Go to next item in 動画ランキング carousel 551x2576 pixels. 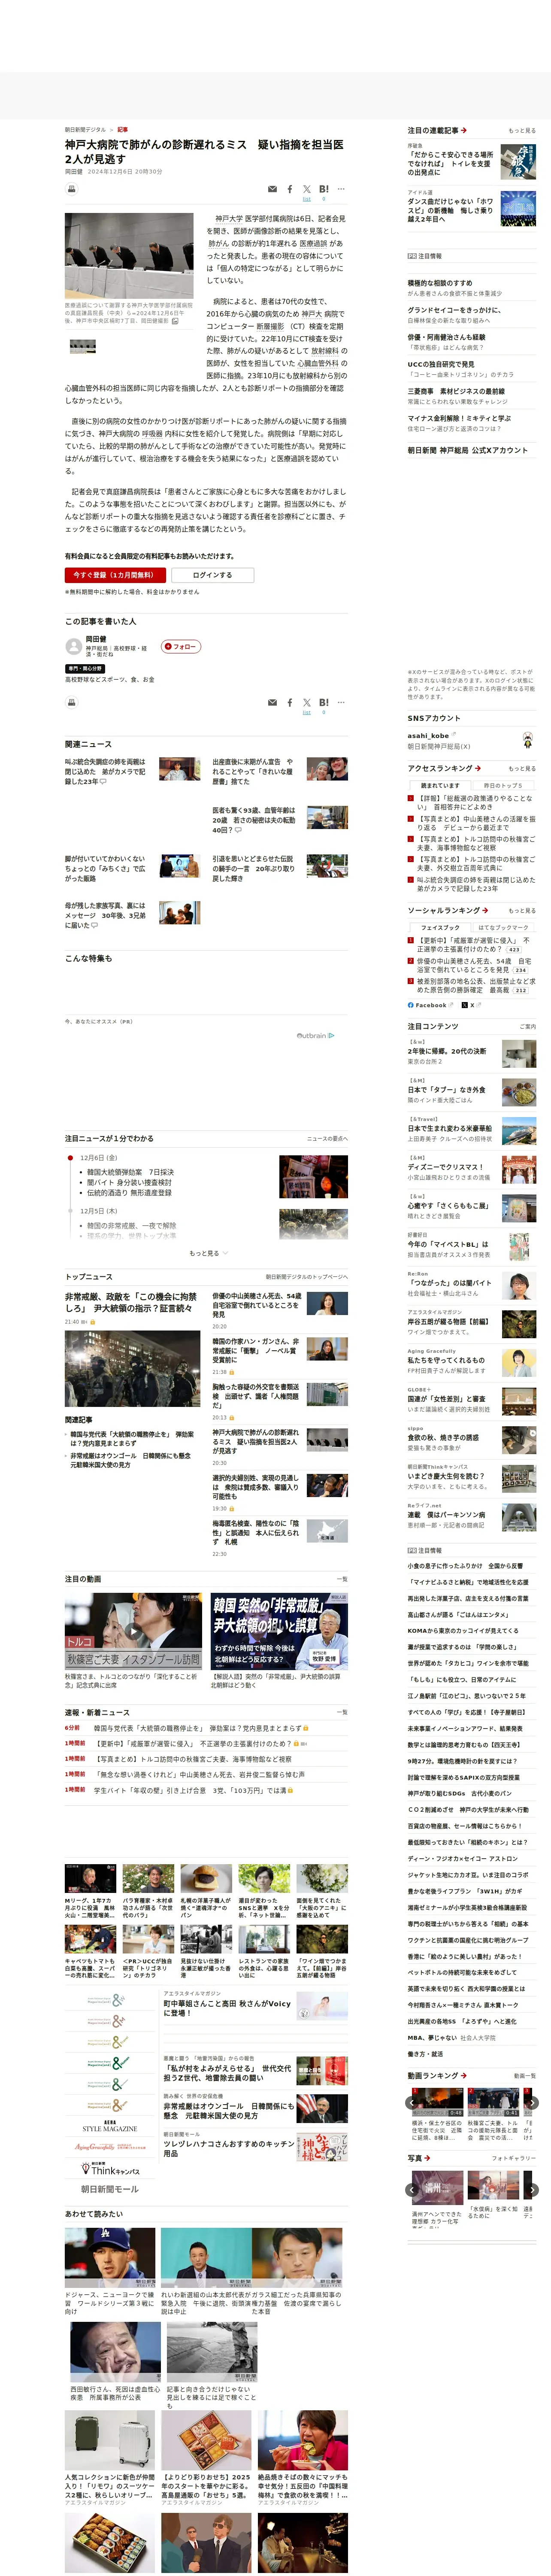[x=532, y=2102]
